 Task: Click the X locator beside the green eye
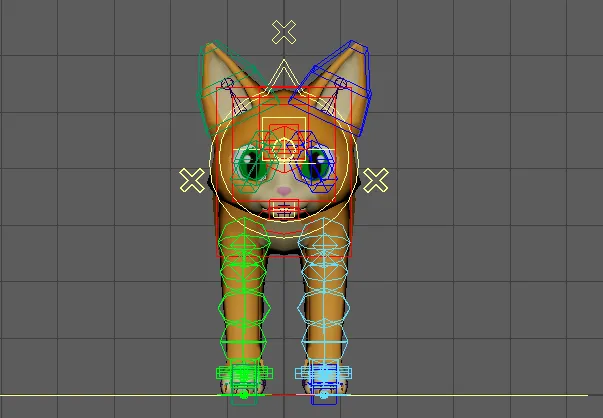point(191,181)
